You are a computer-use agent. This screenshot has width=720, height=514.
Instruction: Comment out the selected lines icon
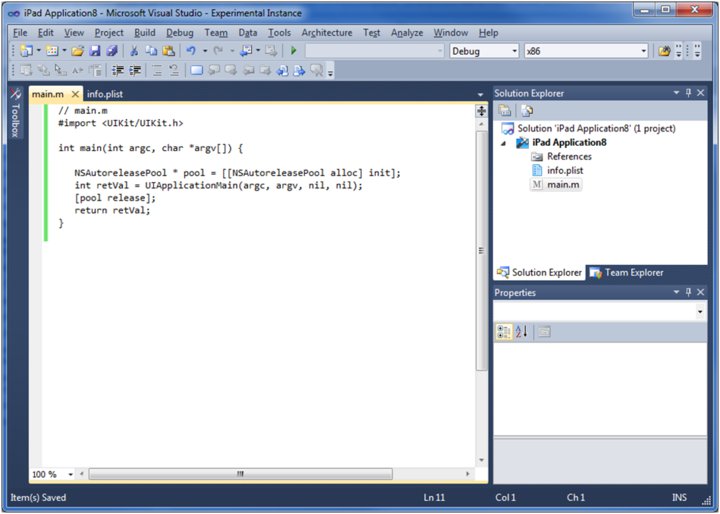157,70
